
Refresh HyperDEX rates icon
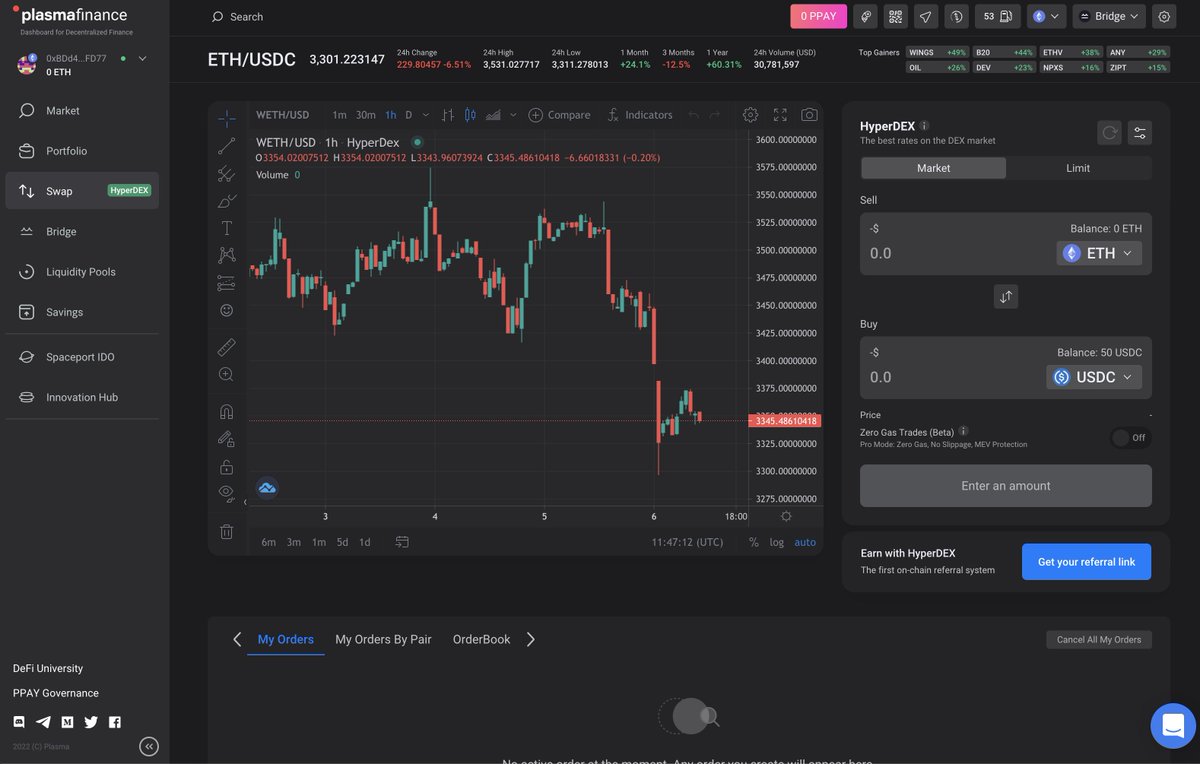pos(1110,132)
